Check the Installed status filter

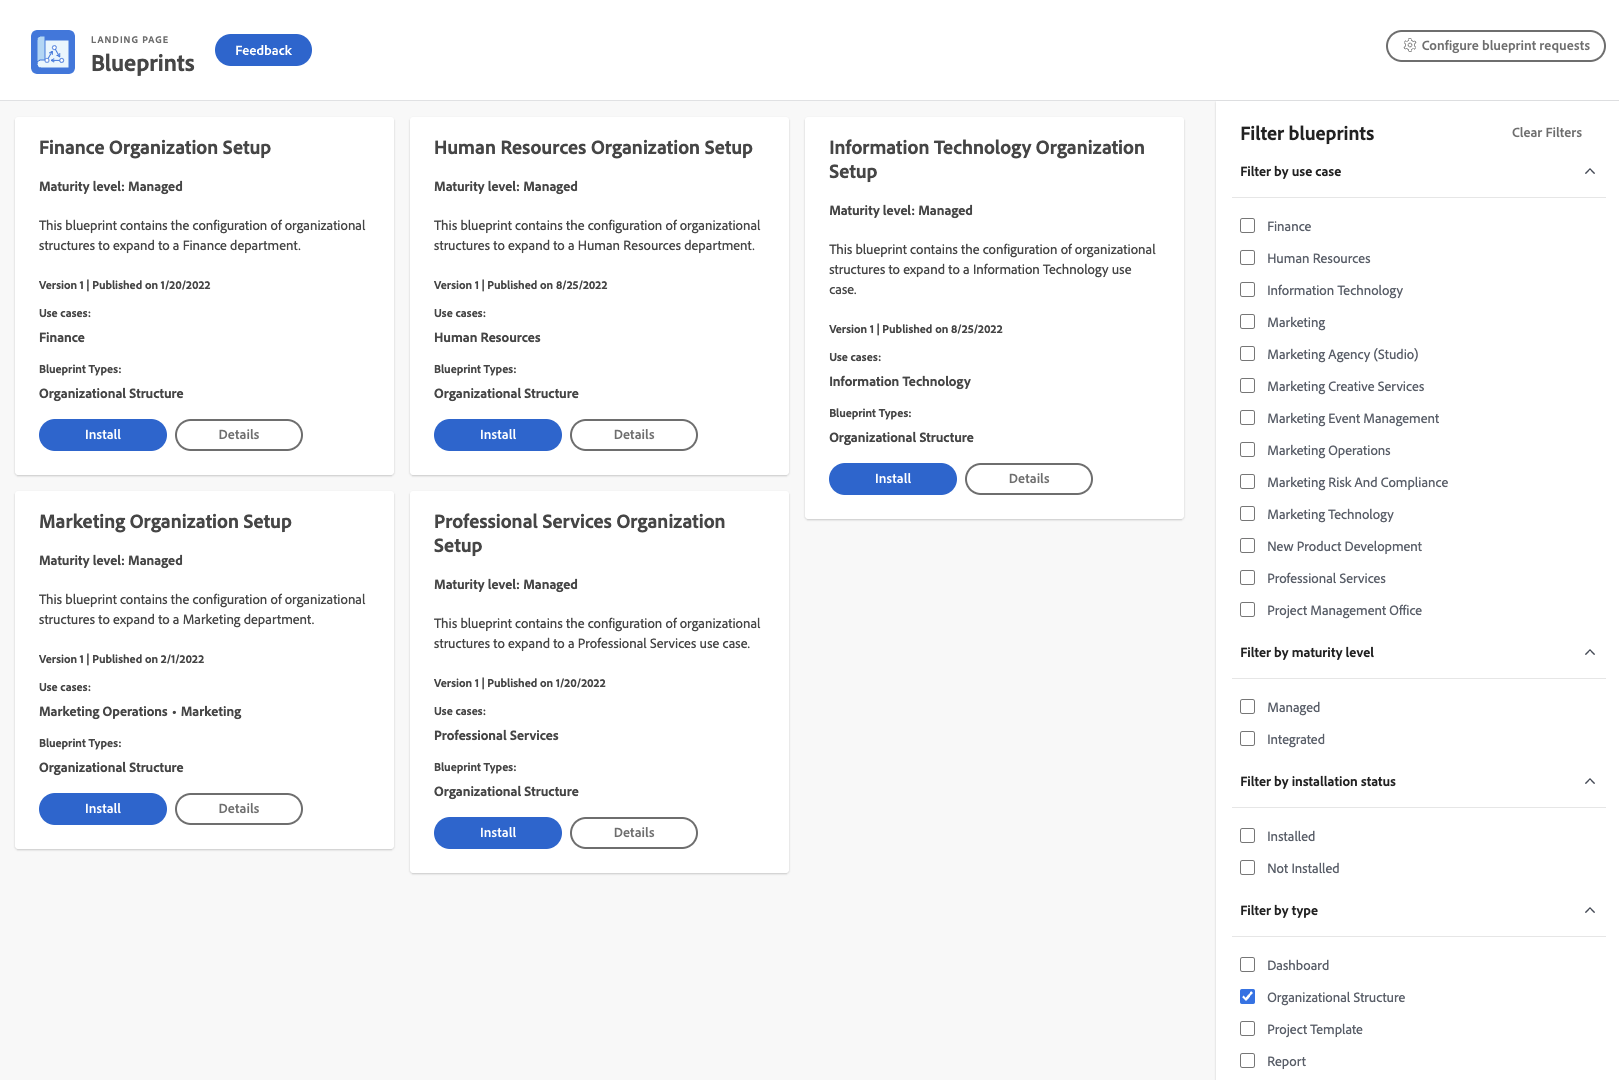coord(1247,835)
